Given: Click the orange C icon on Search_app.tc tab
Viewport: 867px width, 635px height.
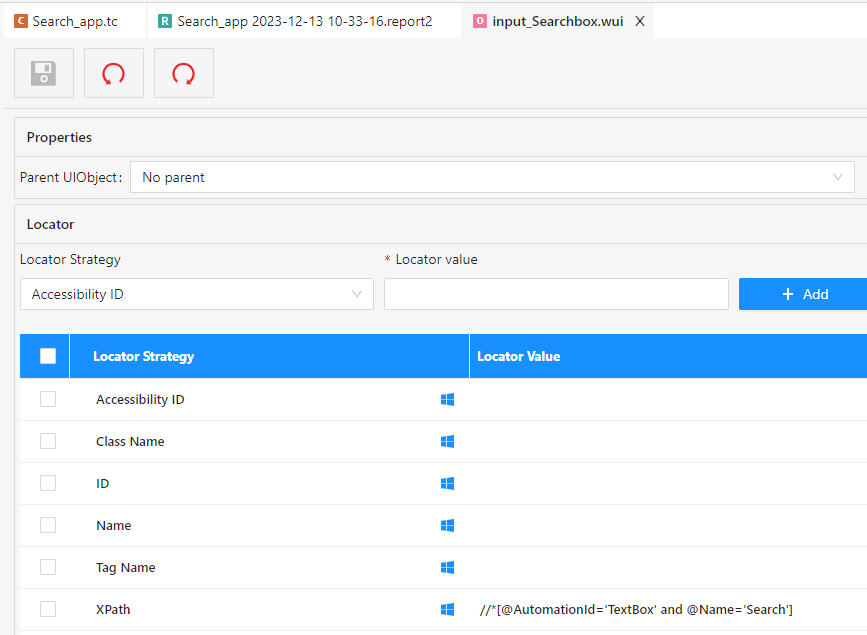Looking at the screenshot, I should pos(21,21).
